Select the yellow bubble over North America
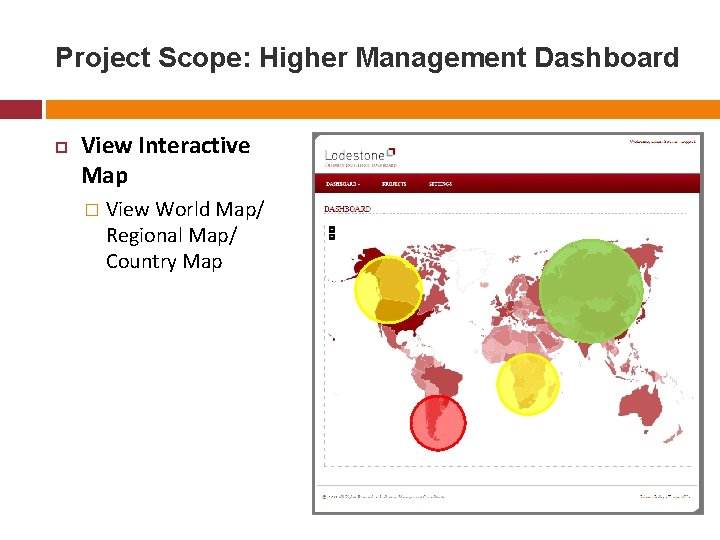Viewport: 720px width, 540px height. (388, 290)
